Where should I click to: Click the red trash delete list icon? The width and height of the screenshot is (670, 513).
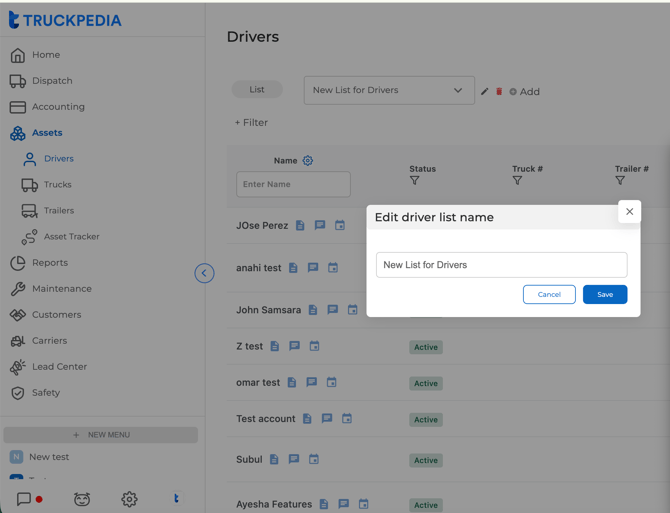click(499, 91)
